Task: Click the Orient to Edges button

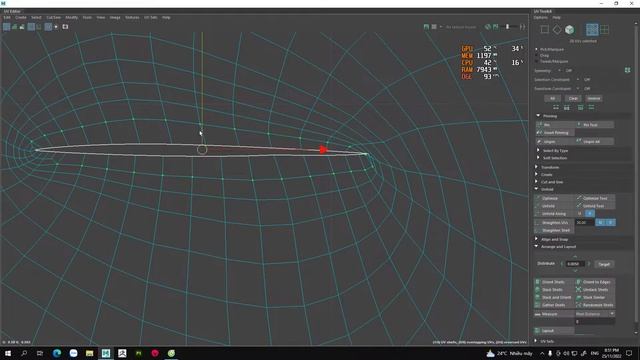Action: [x=595, y=282]
